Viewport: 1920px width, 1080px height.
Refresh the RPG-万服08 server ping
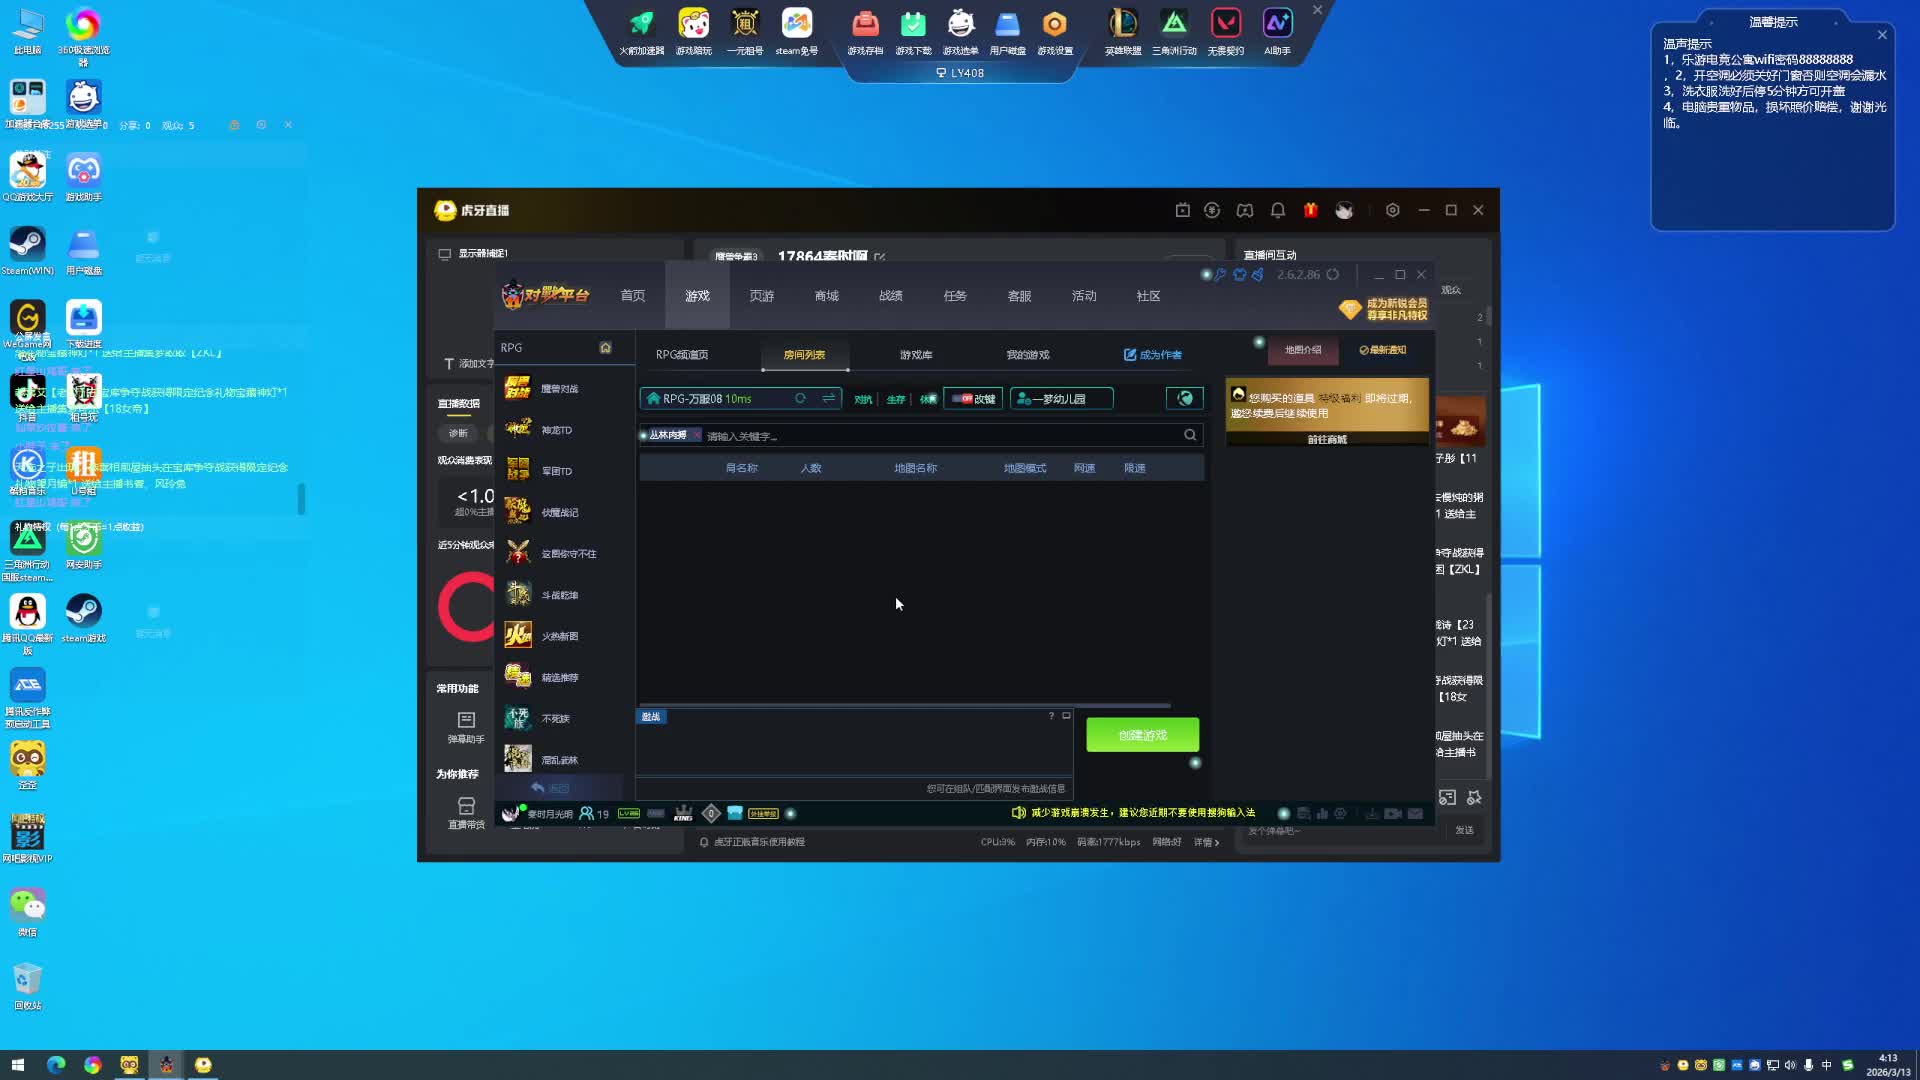pyautogui.click(x=800, y=399)
